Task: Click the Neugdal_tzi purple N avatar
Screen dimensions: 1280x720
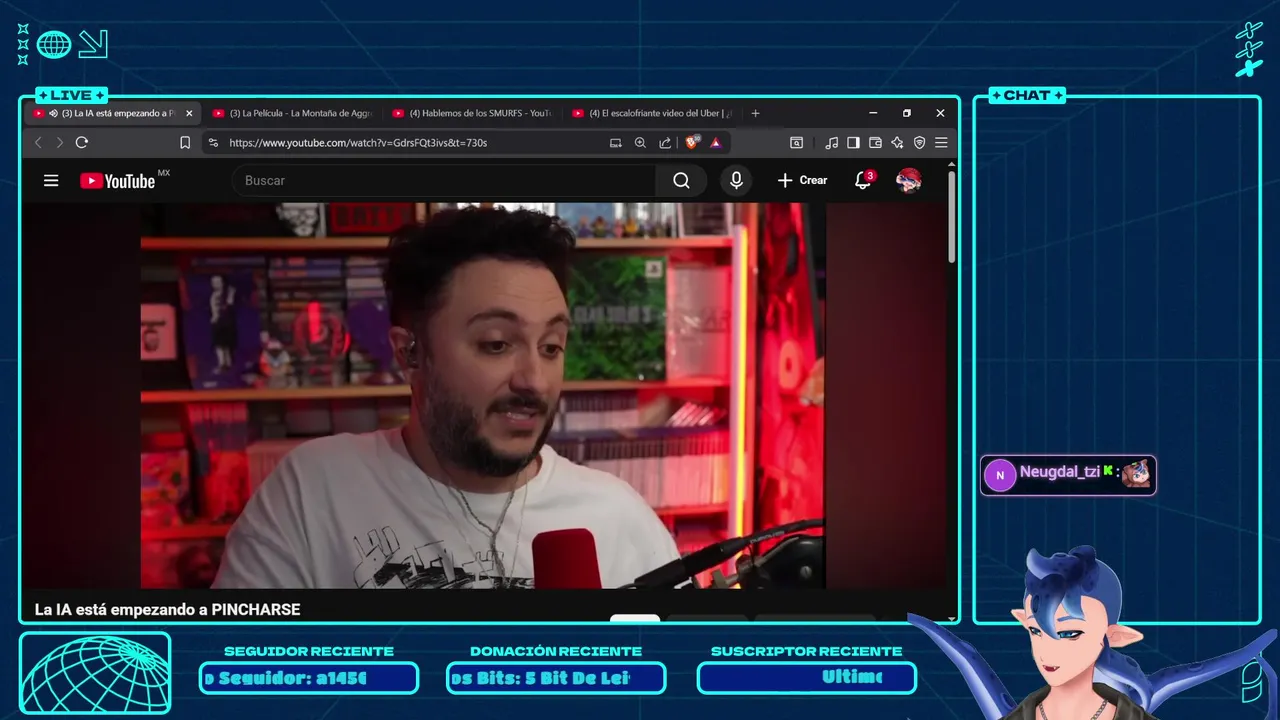Action: point(1000,475)
